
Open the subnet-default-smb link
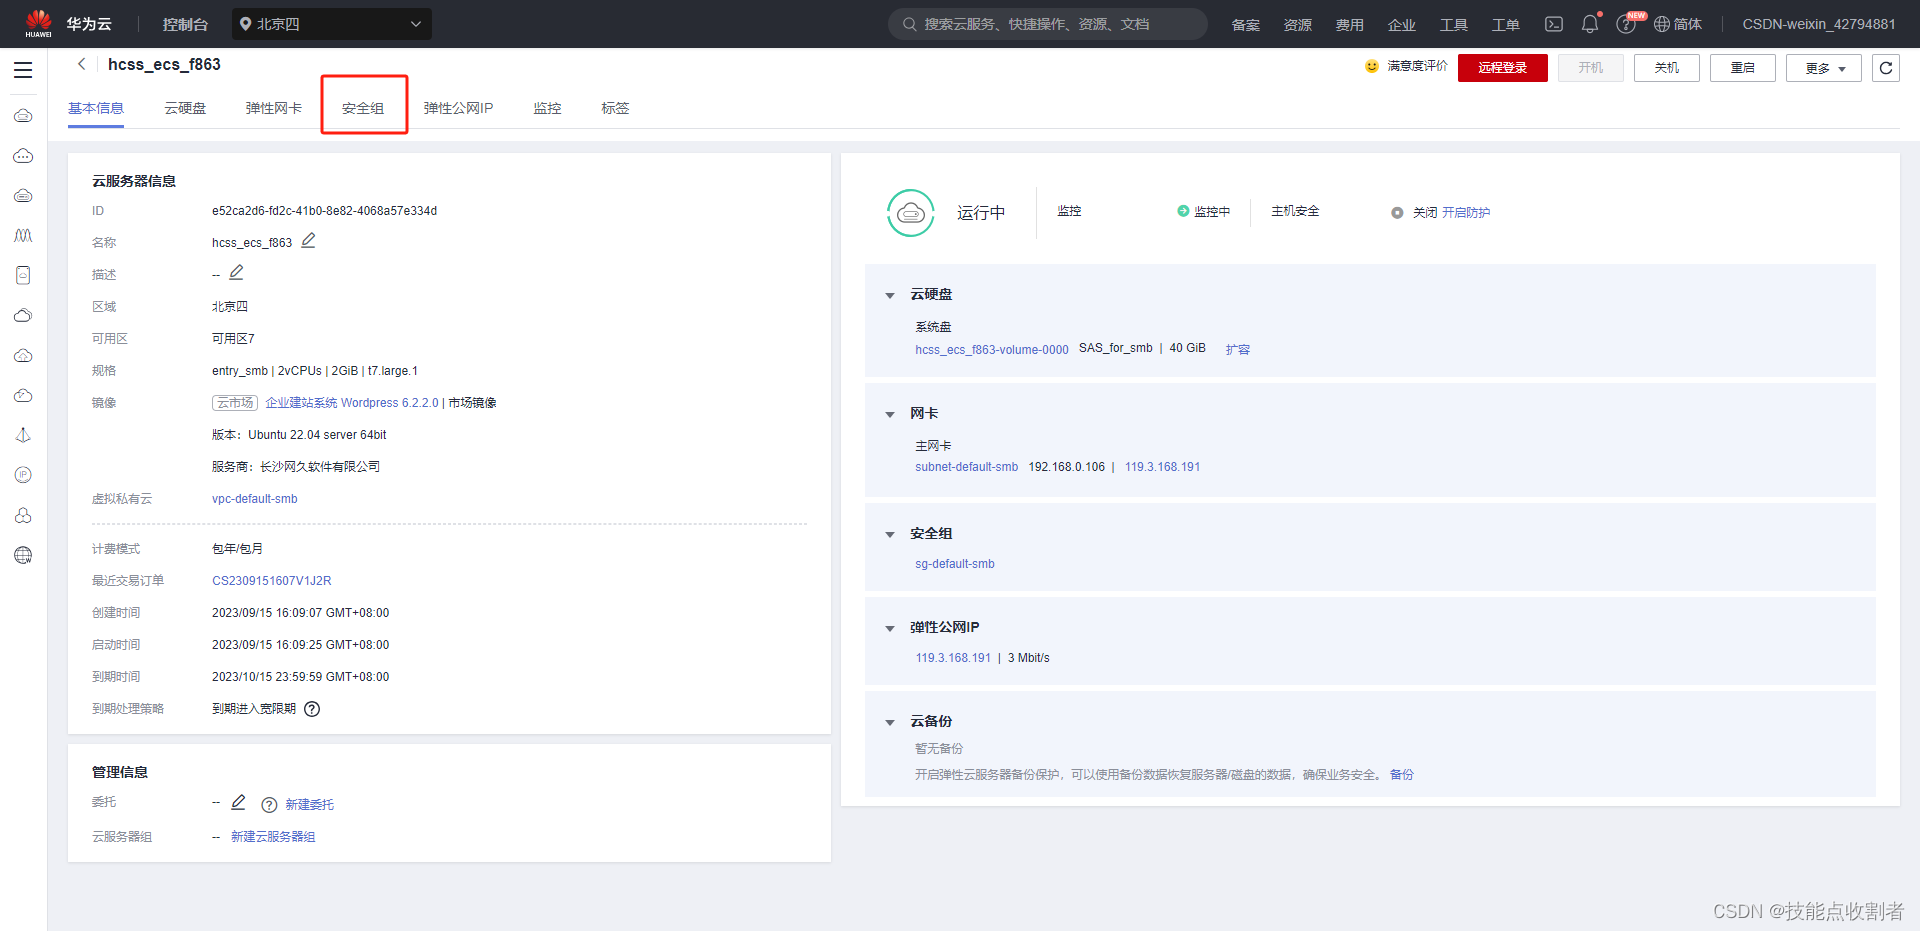[967, 467]
